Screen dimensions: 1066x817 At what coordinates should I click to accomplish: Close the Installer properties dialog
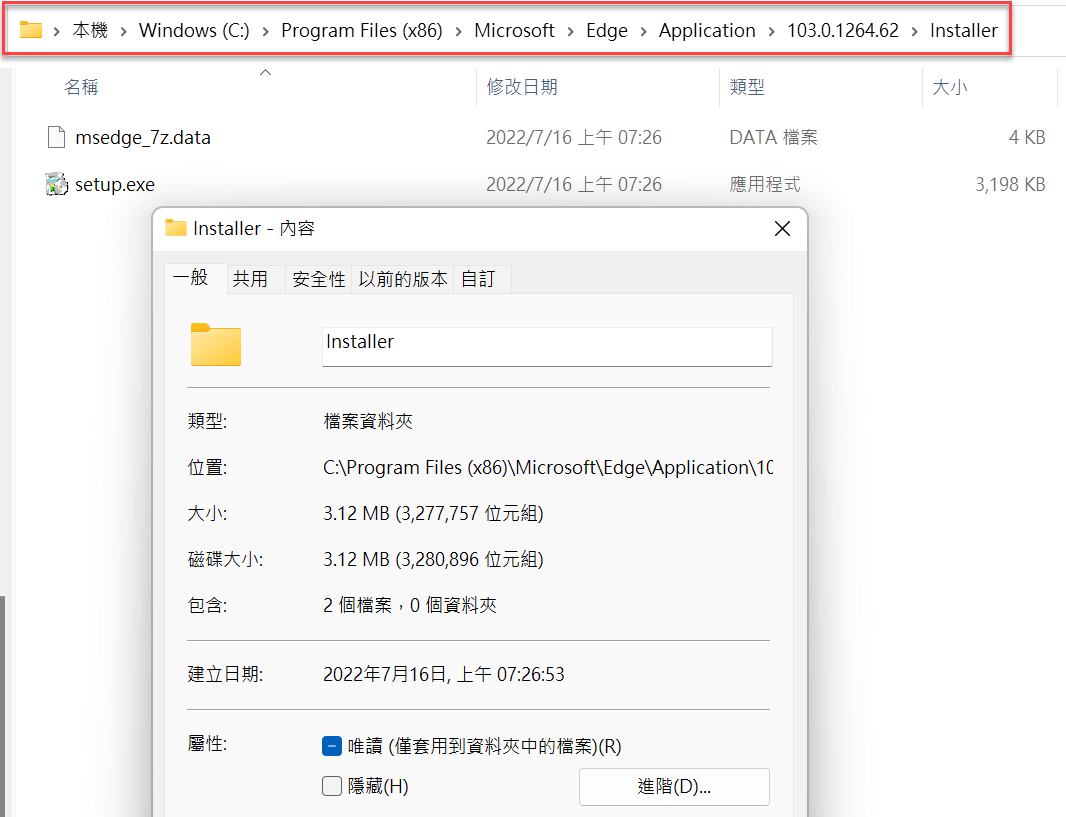[x=783, y=228]
